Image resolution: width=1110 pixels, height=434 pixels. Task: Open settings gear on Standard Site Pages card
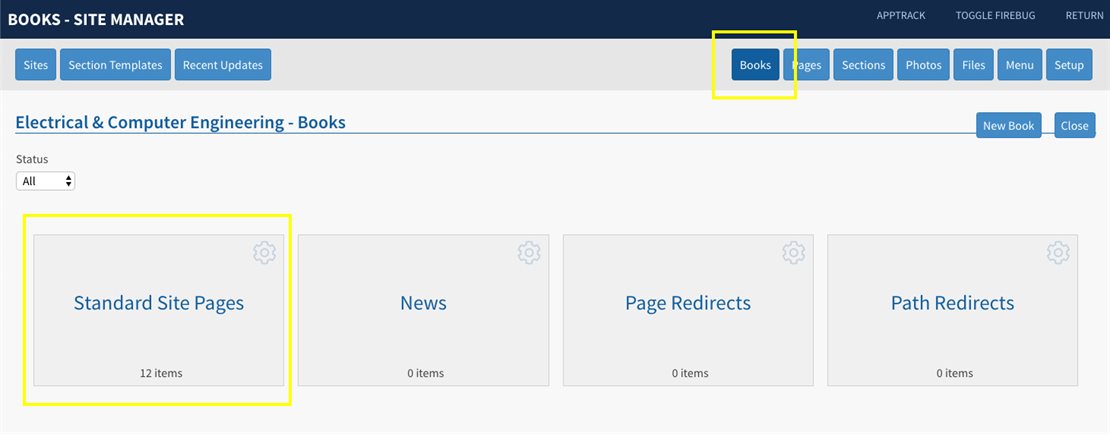point(265,253)
